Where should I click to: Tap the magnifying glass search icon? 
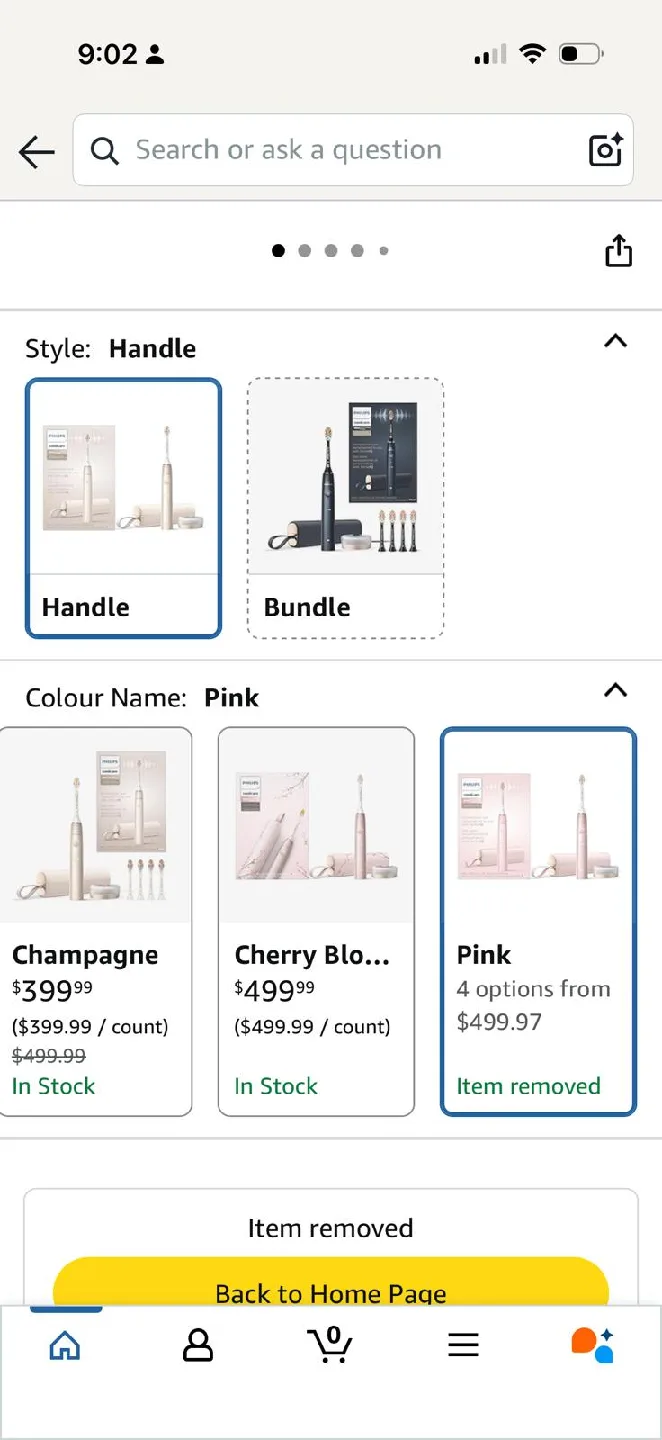tap(104, 151)
